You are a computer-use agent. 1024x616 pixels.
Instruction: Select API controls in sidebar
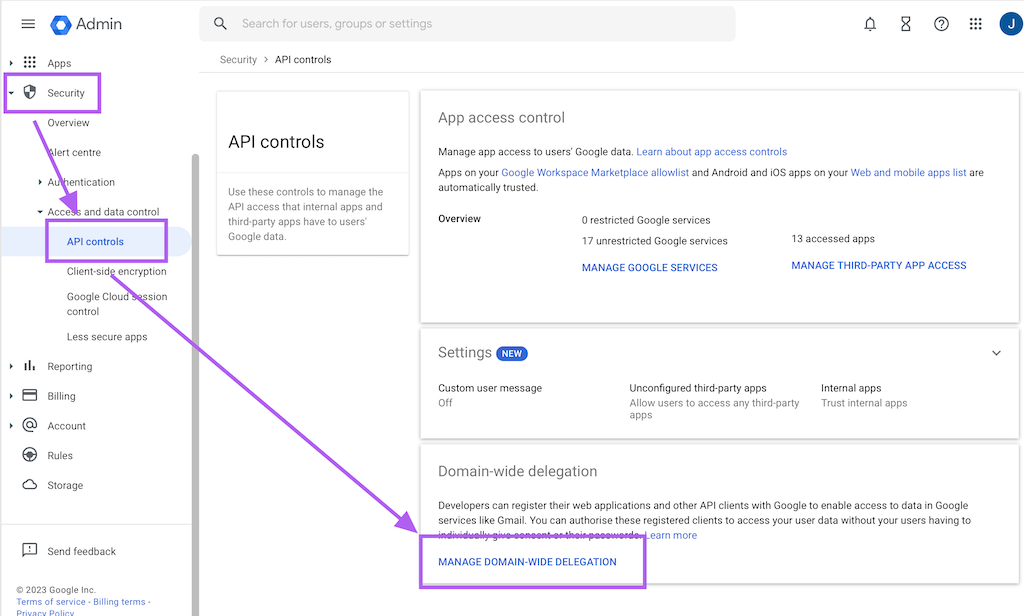(95, 242)
